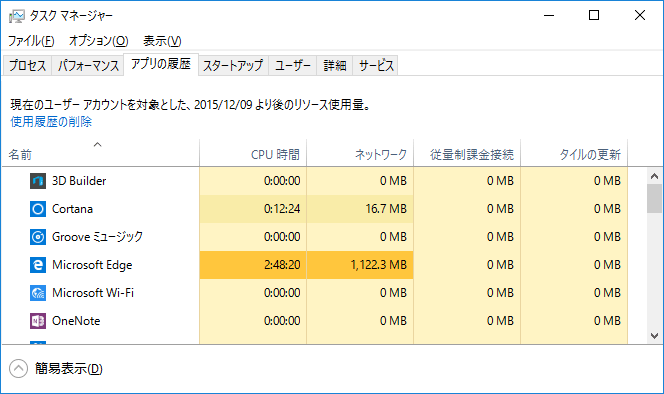Maximize the Task Manager window
The image size is (664, 394).
pyautogui.click(x=594, y=16)
